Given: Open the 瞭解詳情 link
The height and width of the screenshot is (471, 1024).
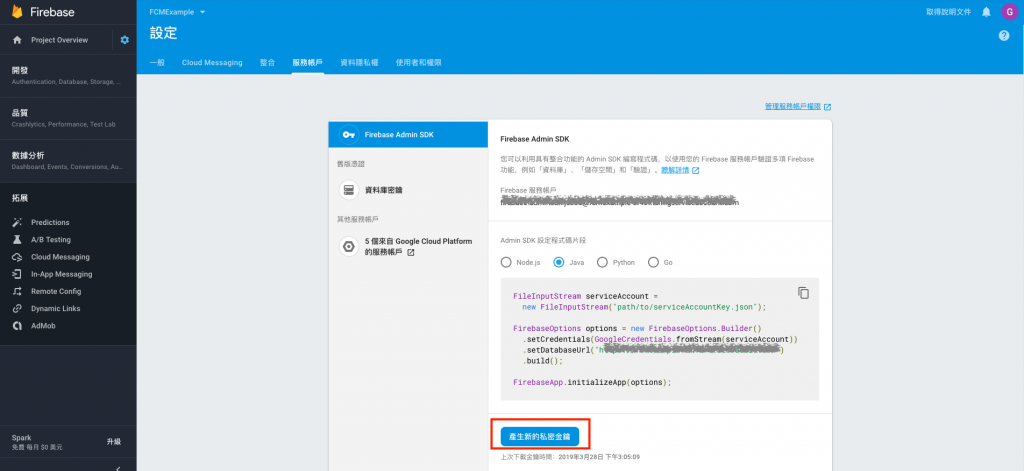Looking at the screenshot, I should [675, 171].
